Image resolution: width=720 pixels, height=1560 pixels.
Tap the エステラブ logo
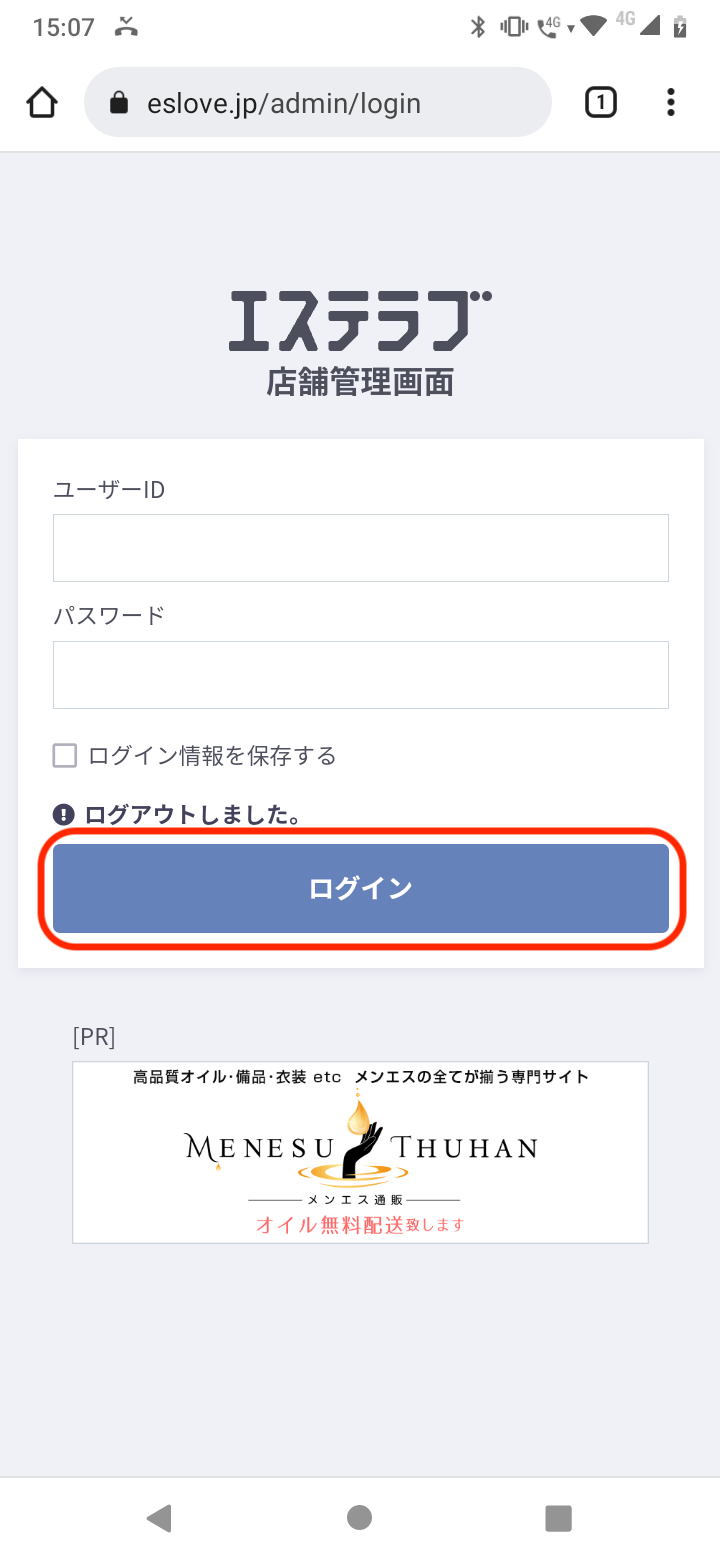click(360, 320)
